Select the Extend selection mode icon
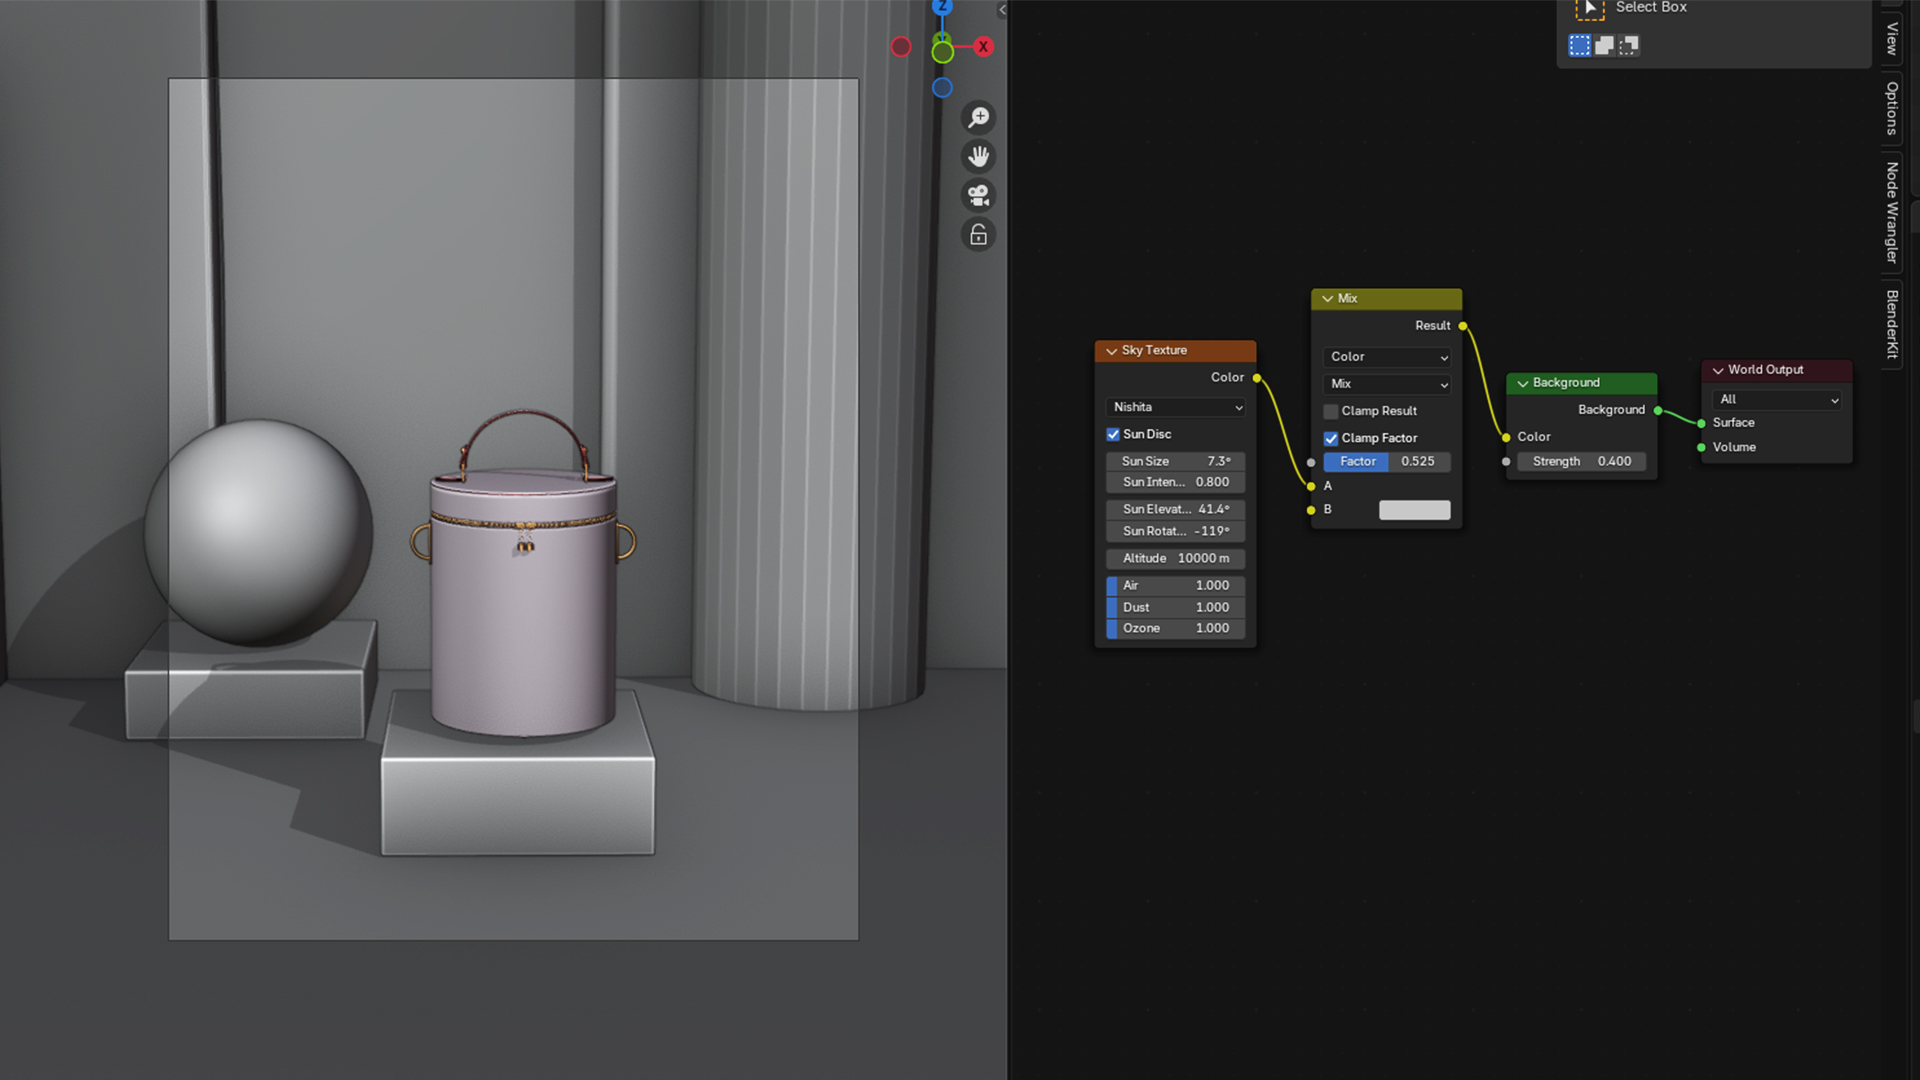Viewport: 1920px width, 1080px height. [x=1604, y=46]
